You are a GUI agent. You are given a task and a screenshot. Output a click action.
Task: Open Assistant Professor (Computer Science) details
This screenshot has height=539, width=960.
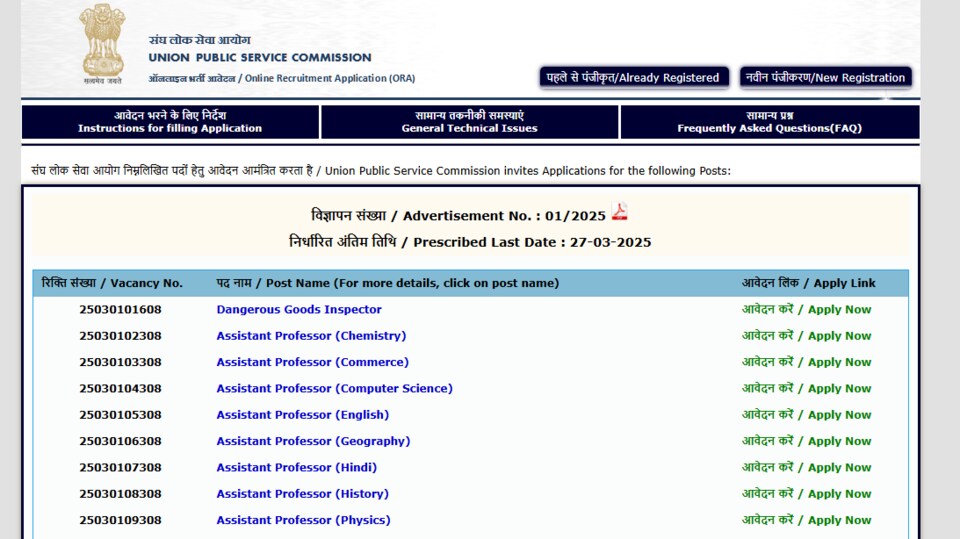click(x=334, y=388)
